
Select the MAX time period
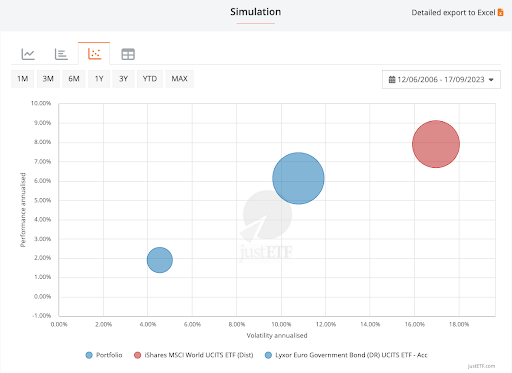coord(180,79)
